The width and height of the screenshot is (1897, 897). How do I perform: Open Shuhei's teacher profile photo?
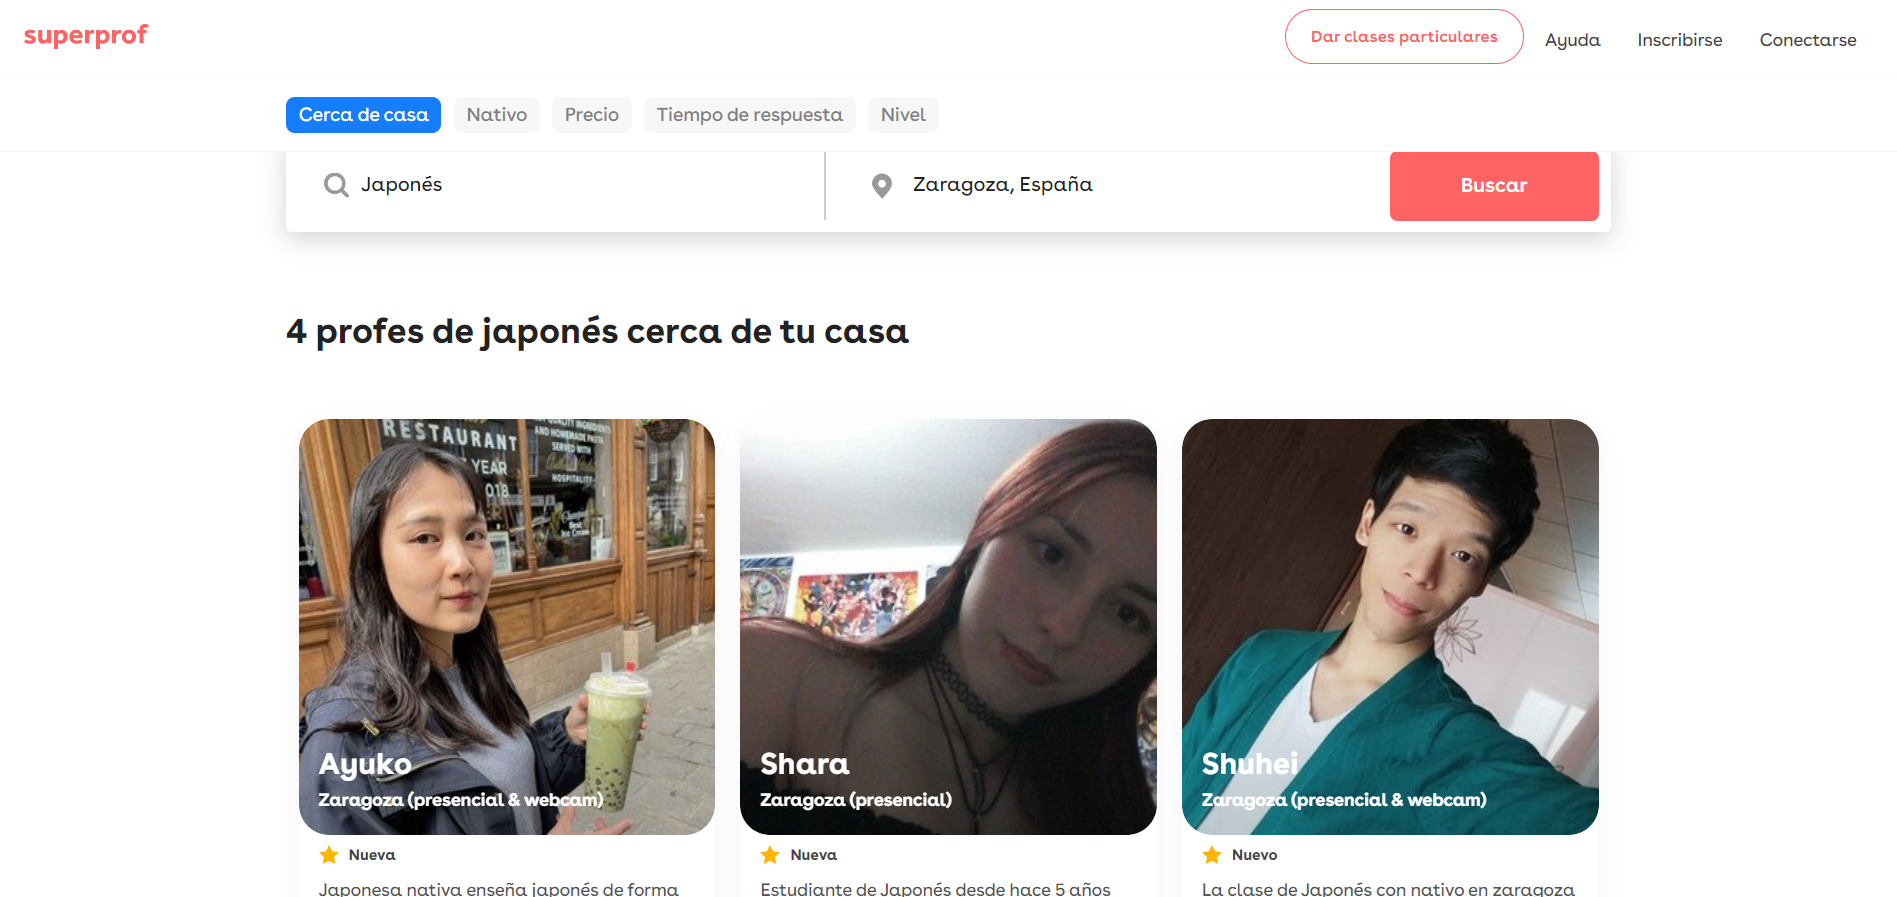(1390, 627)
